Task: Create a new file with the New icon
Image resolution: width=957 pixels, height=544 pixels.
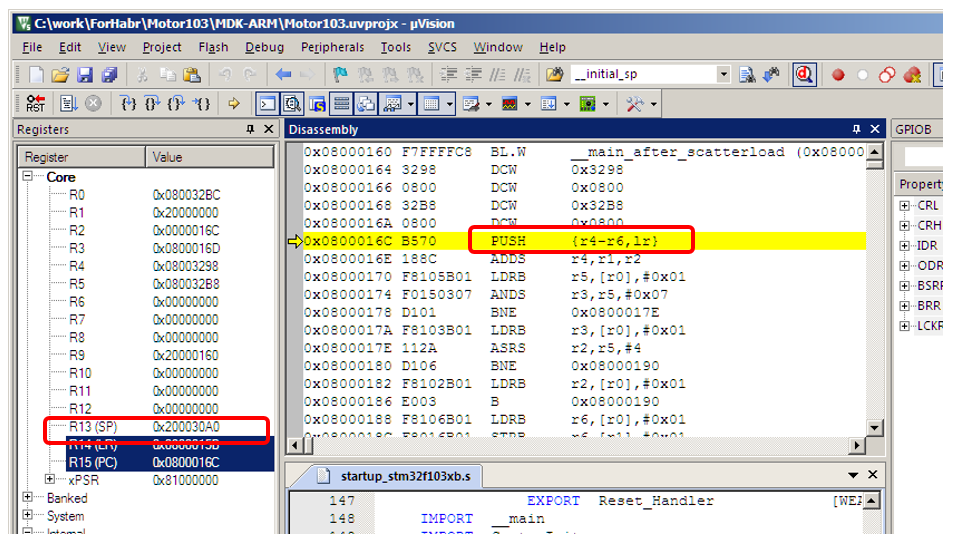Action: [x=36, y=74]
